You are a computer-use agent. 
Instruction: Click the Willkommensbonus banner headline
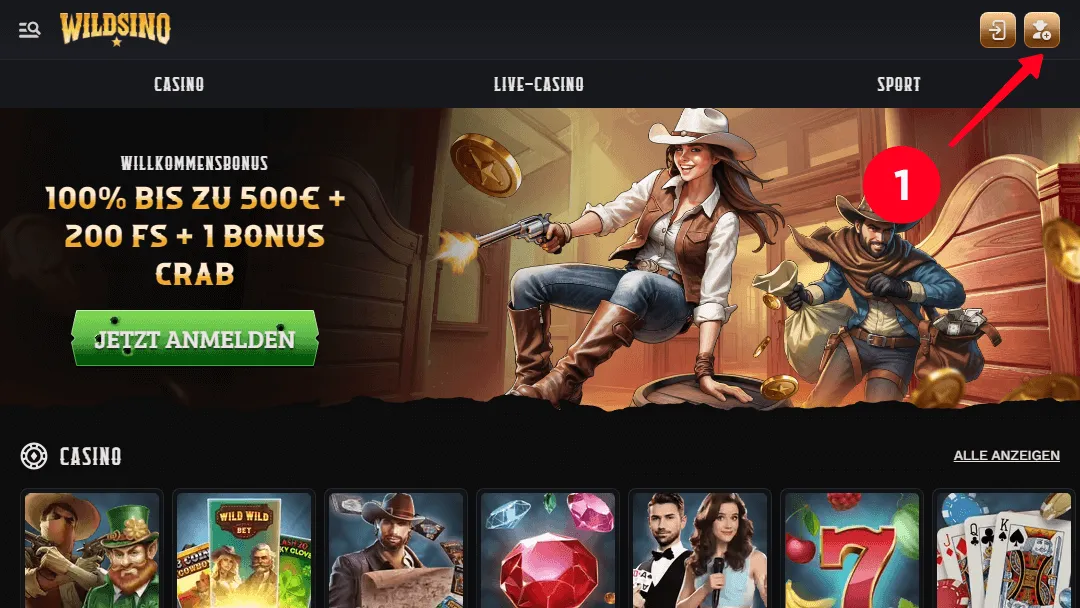pyautogui.click(x=194, y=163)
